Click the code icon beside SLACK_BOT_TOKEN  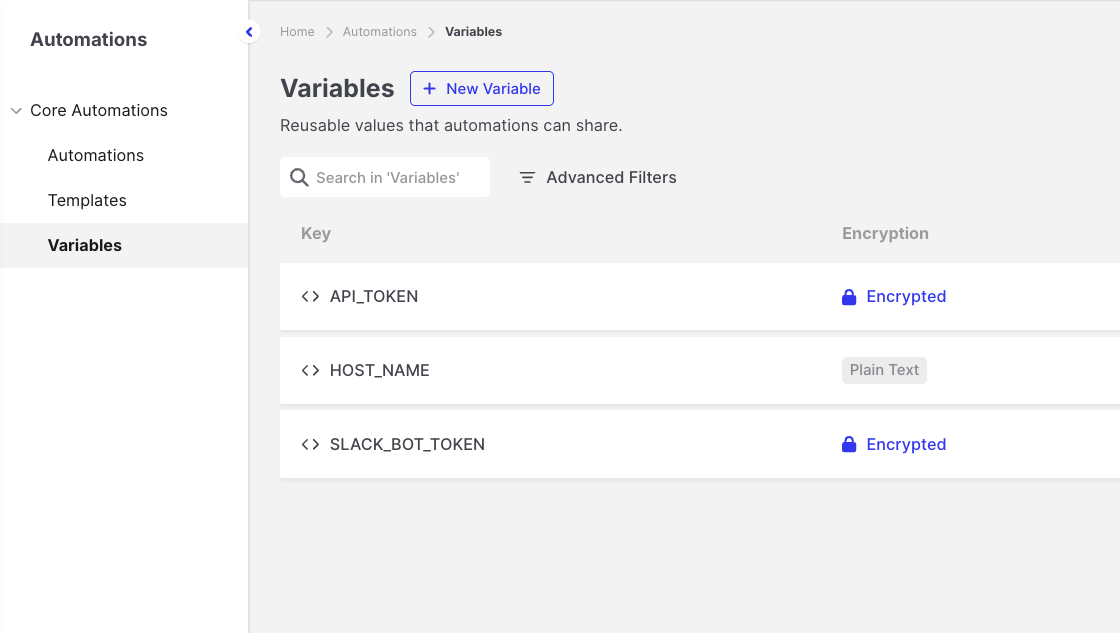(x=310, y=444)
